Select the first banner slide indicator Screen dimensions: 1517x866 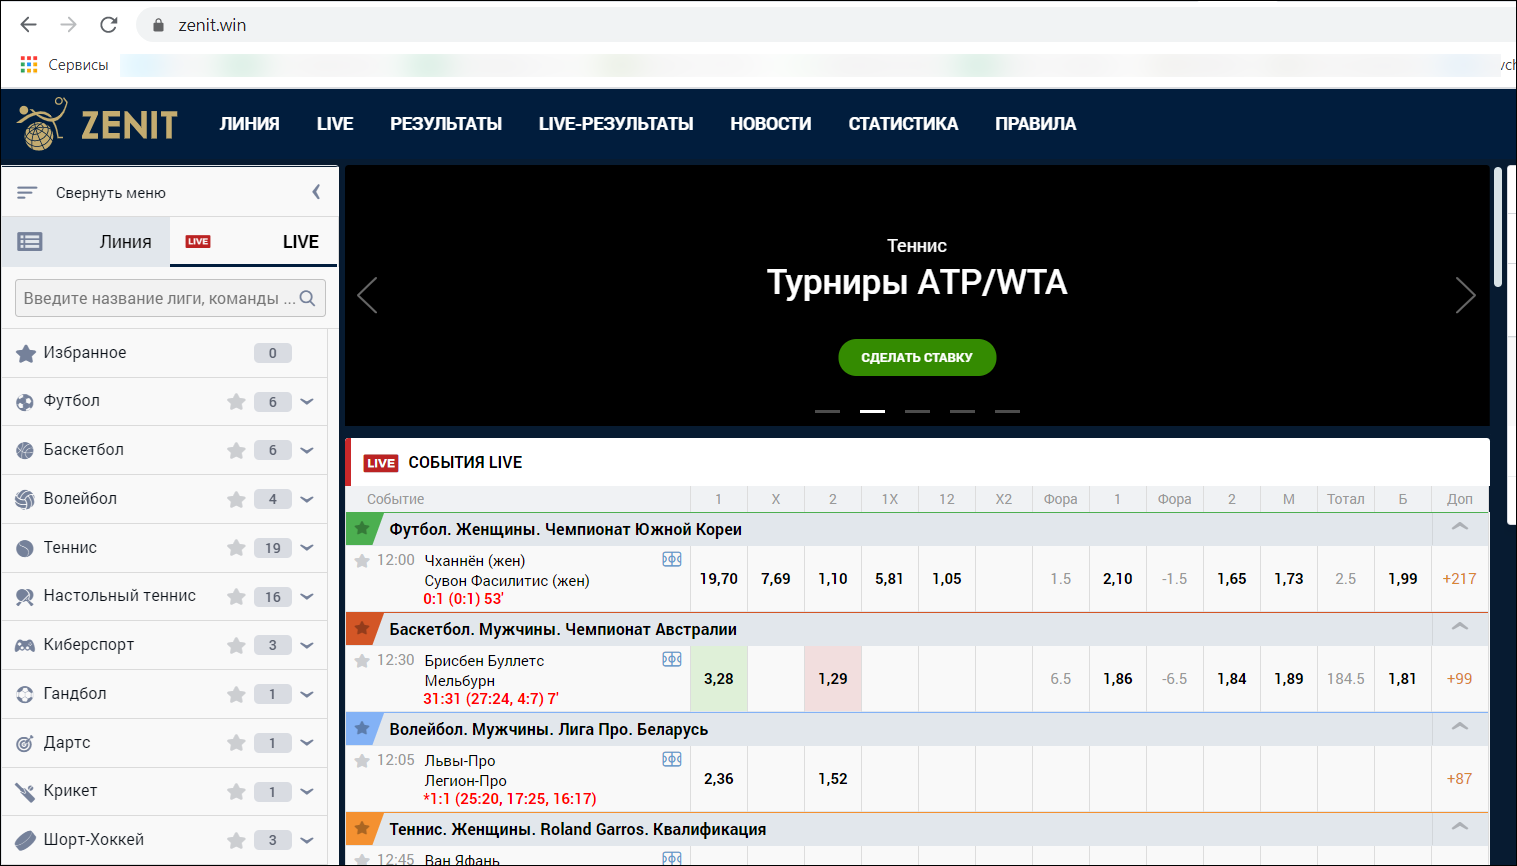coord(828,411)
